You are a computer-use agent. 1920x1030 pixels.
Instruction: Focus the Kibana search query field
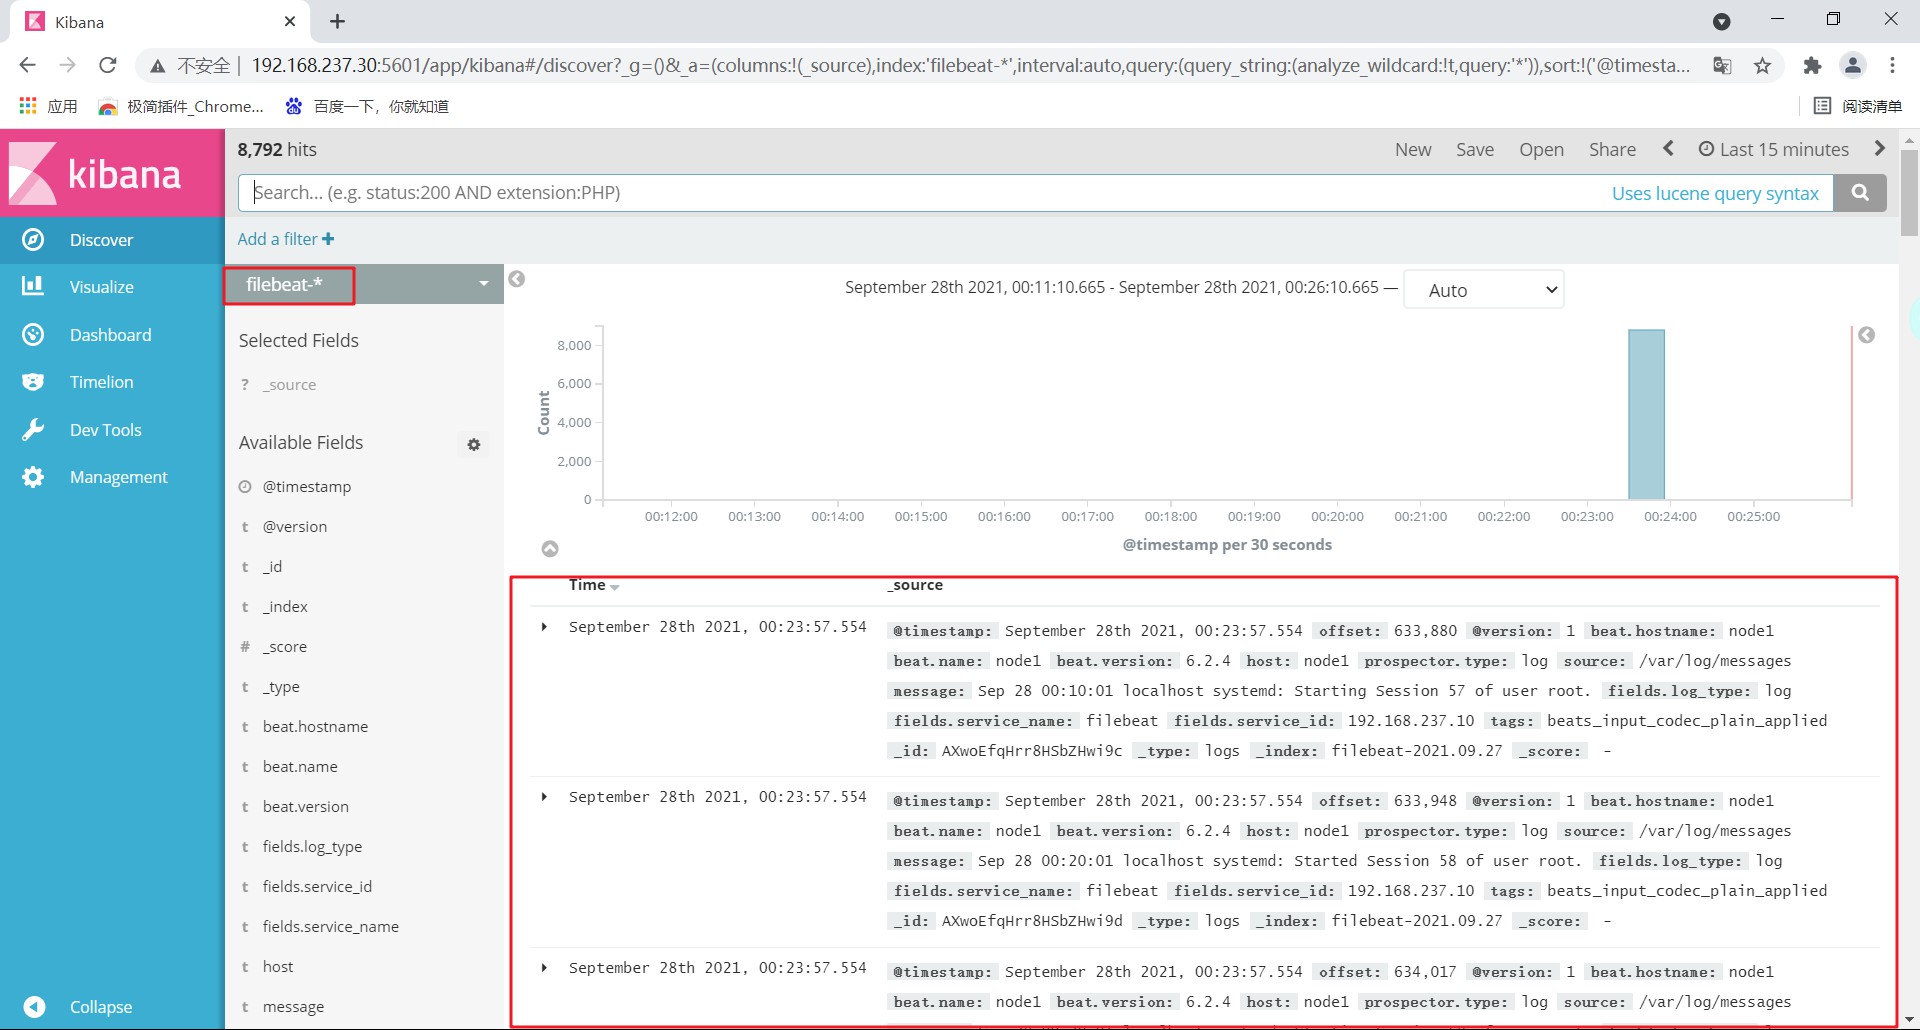click(1035, 193)
